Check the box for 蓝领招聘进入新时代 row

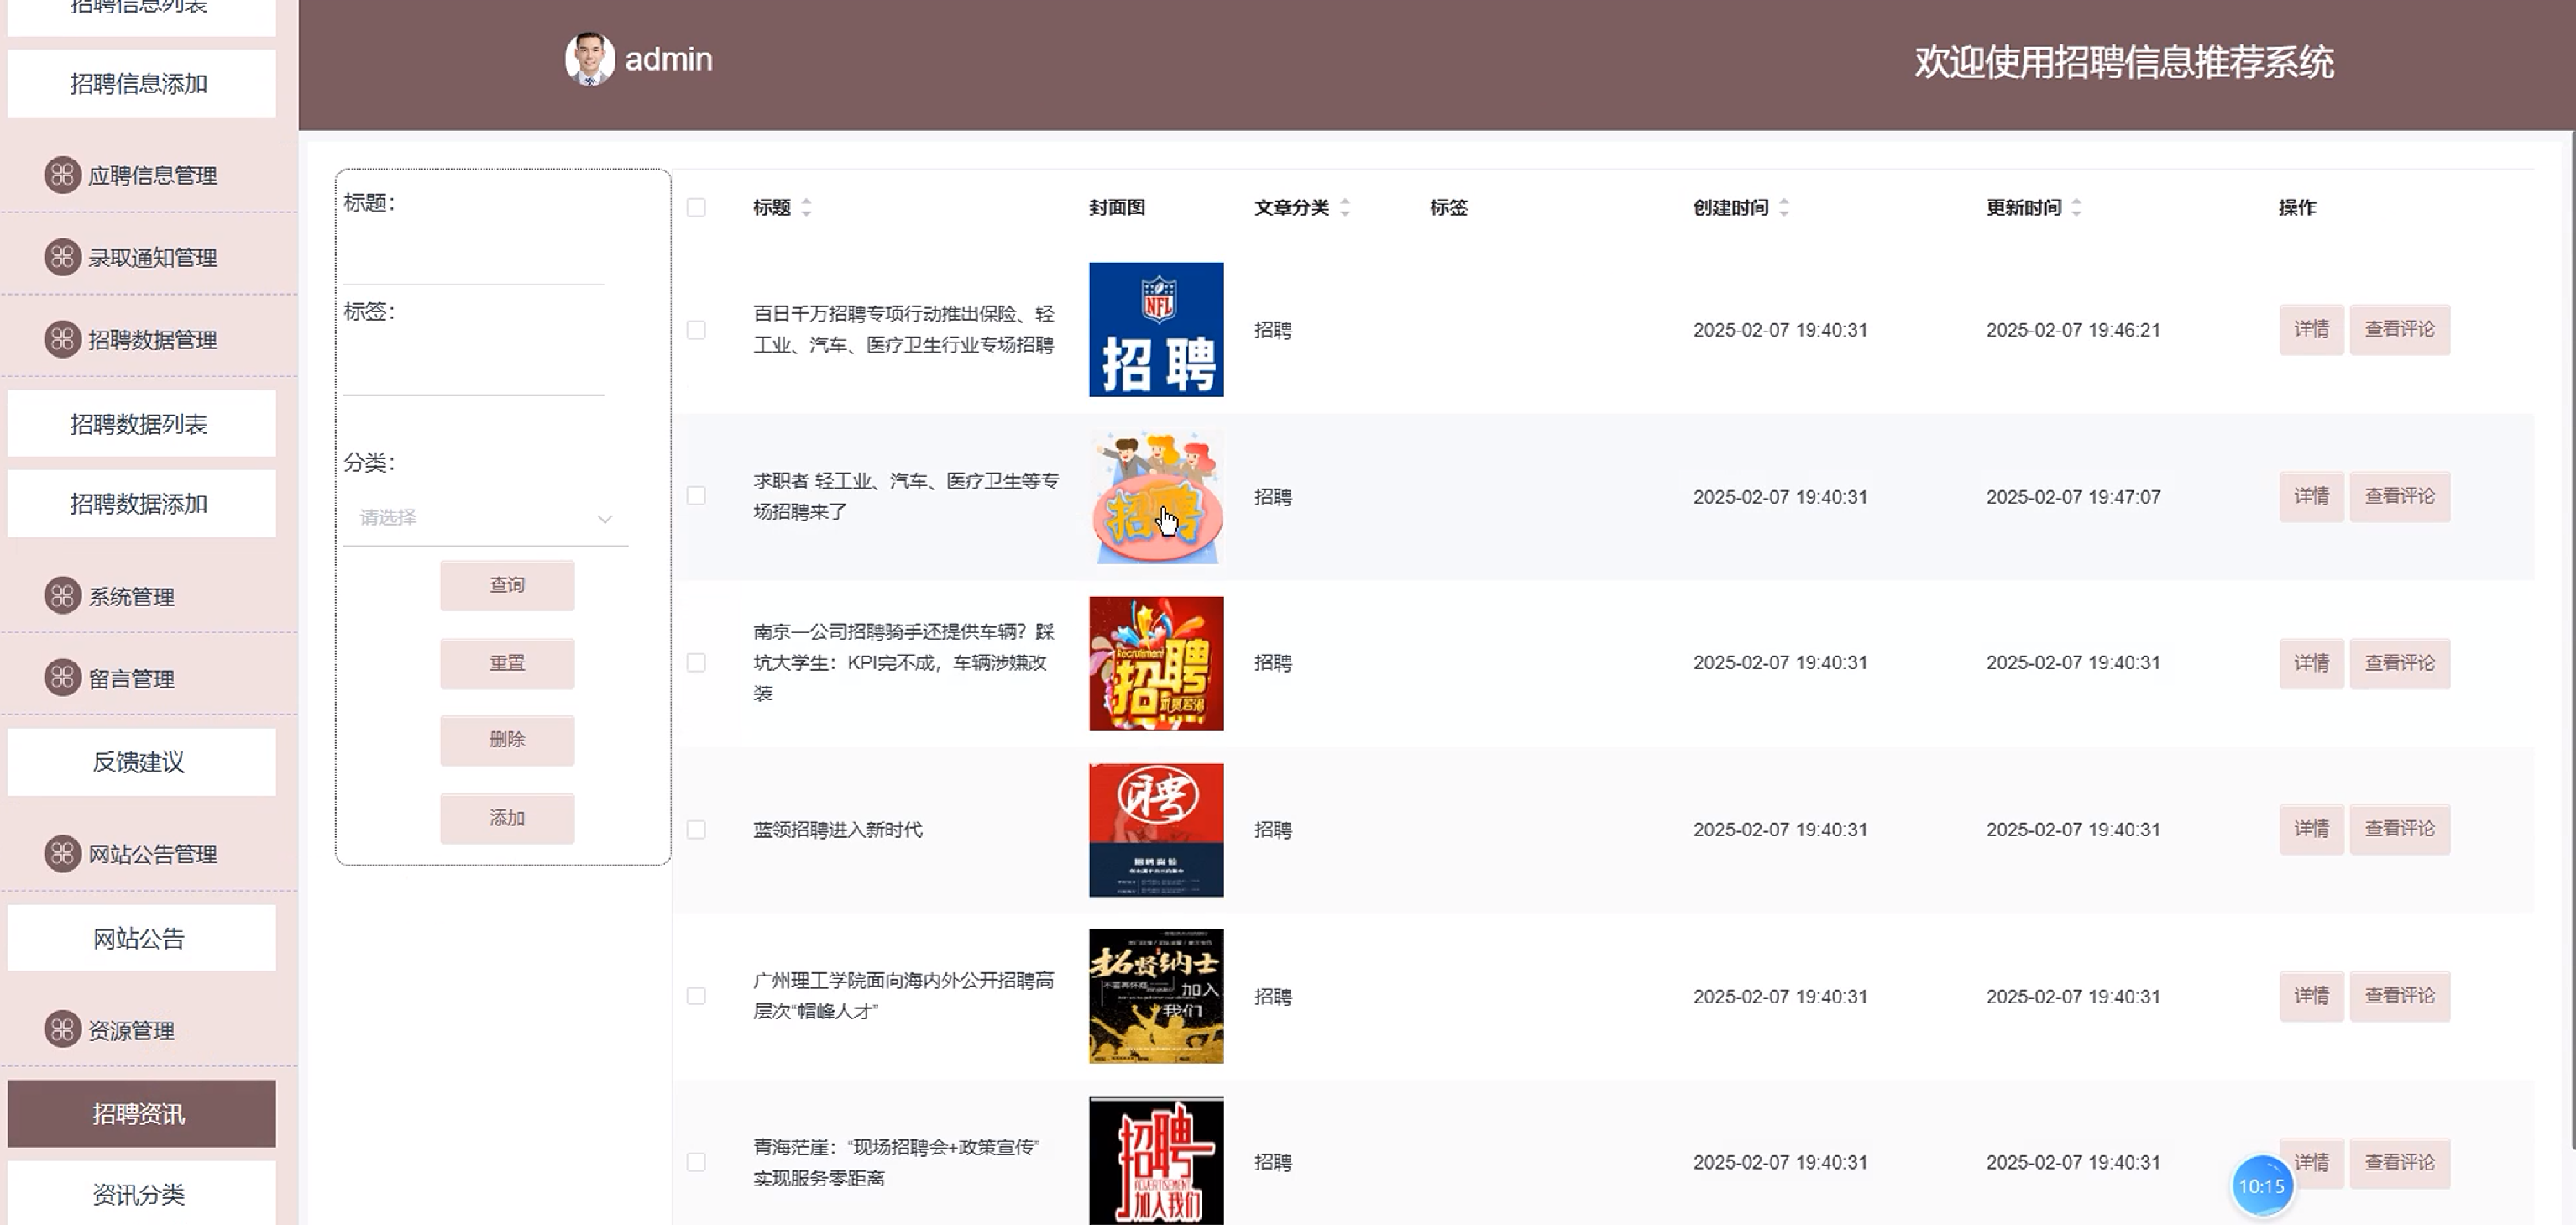[696, 830]
